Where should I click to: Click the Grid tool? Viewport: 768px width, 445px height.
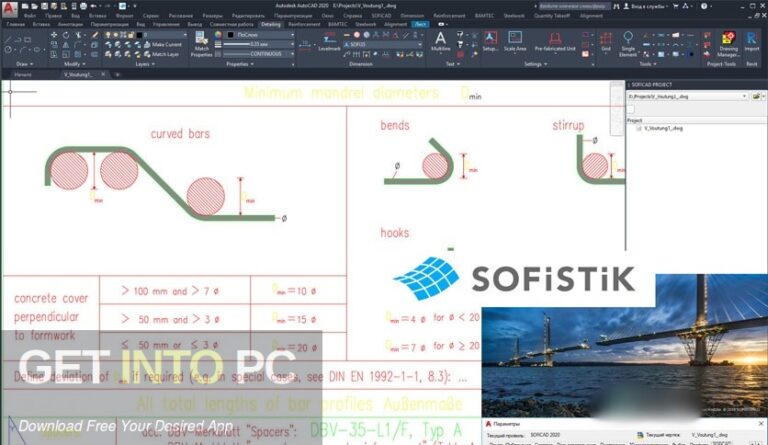[606, 41]
